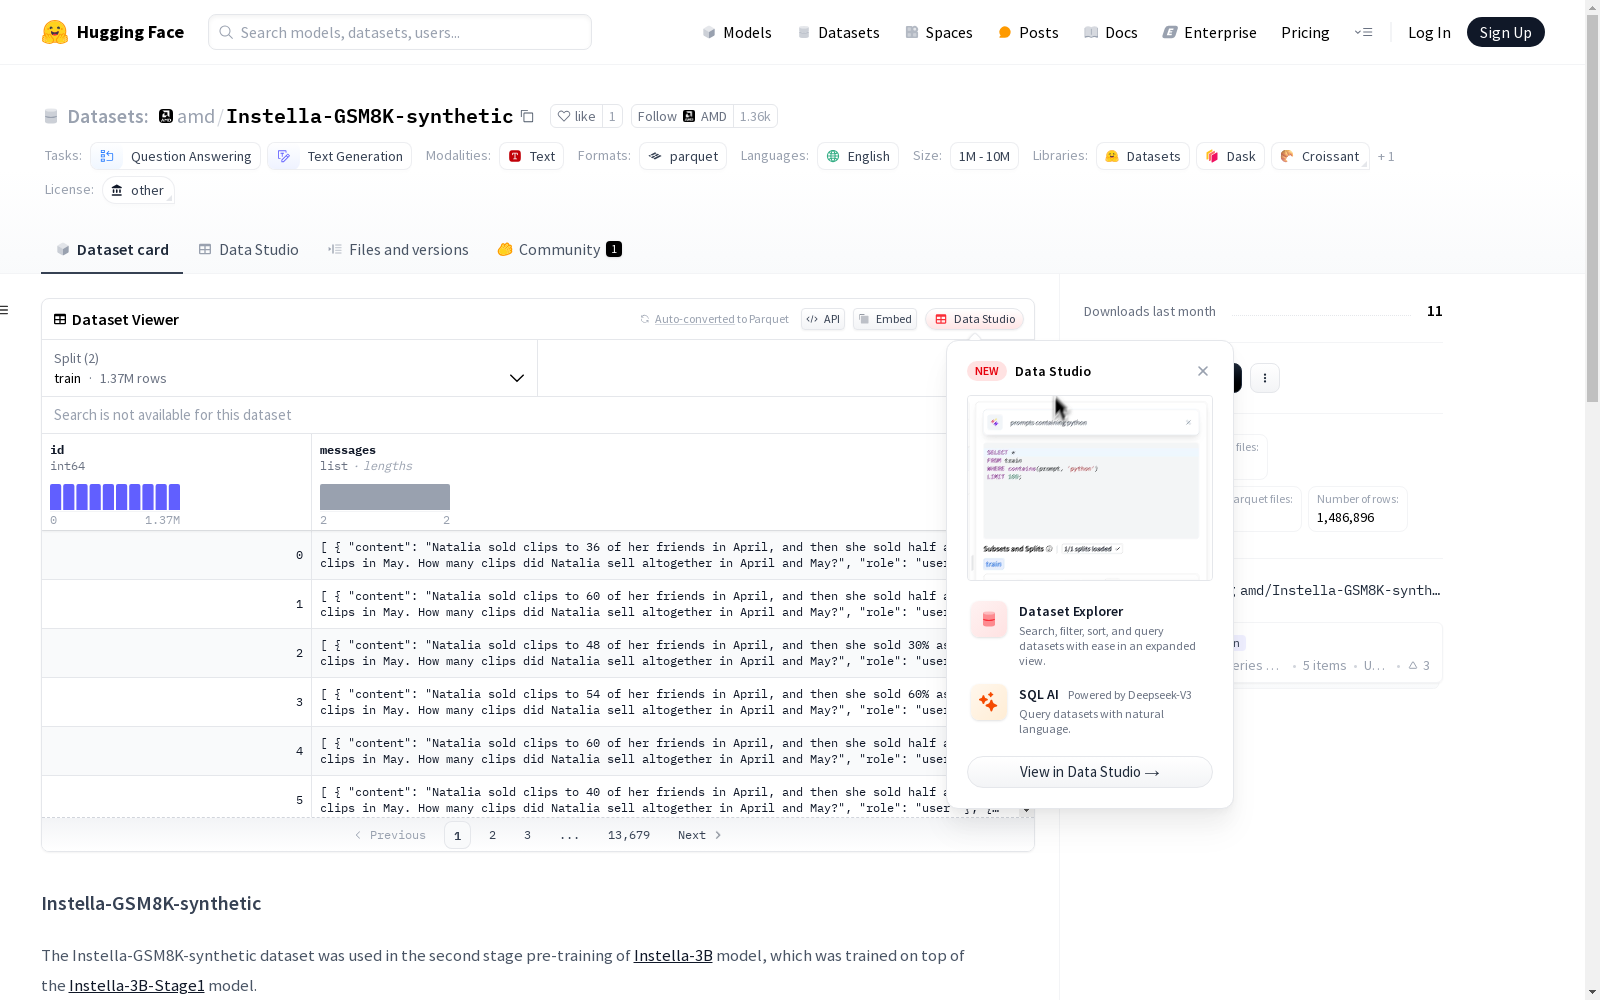Click the like count number
Screen dimensions: 1600x1000
click(612, 116)
